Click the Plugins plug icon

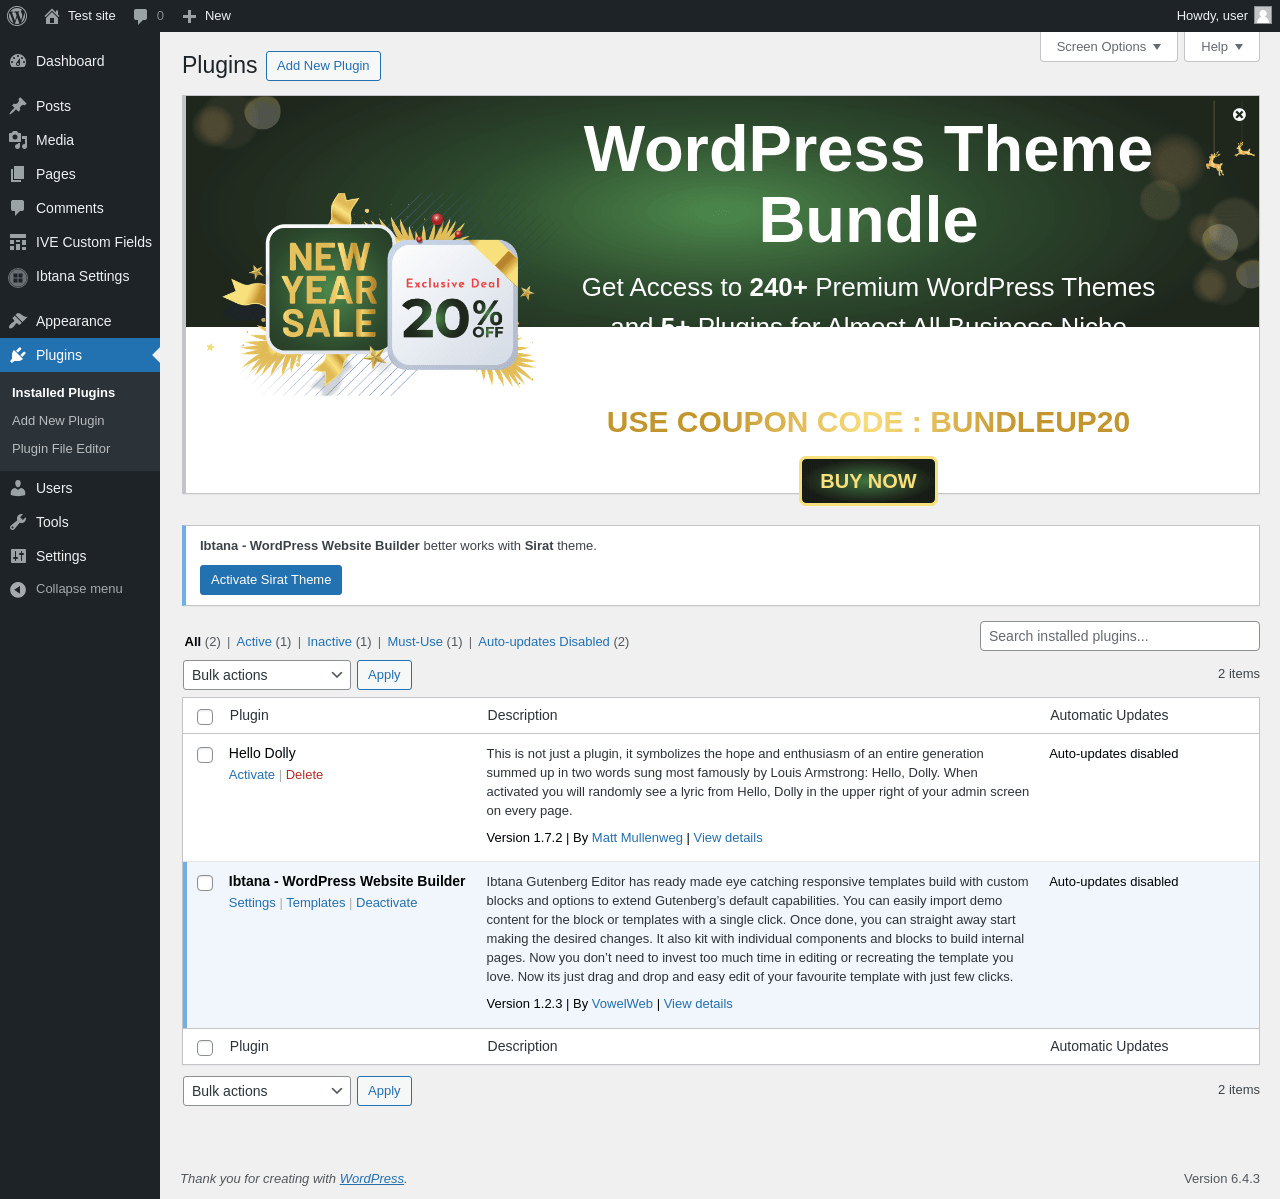[x=18, y=355]
